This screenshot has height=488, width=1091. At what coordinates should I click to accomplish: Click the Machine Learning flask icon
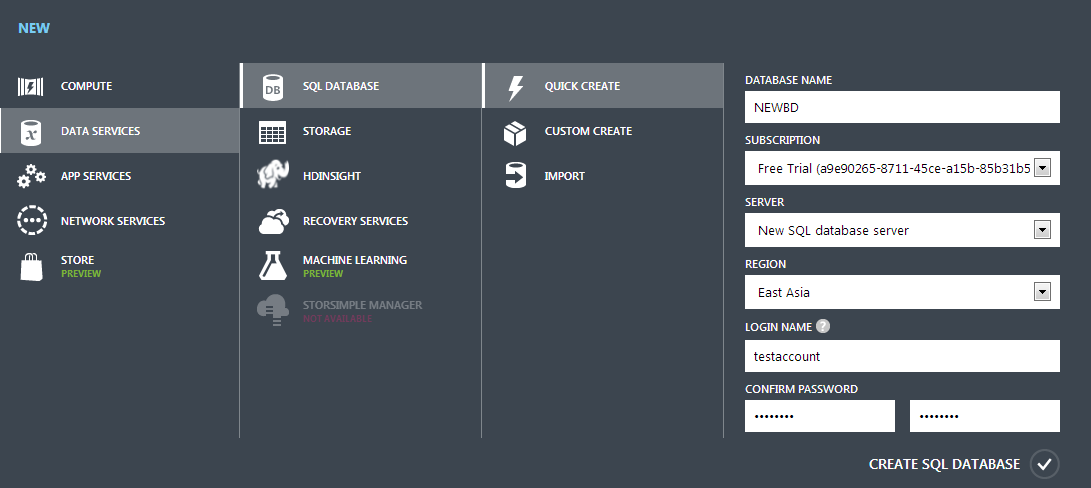coord(273,266)
